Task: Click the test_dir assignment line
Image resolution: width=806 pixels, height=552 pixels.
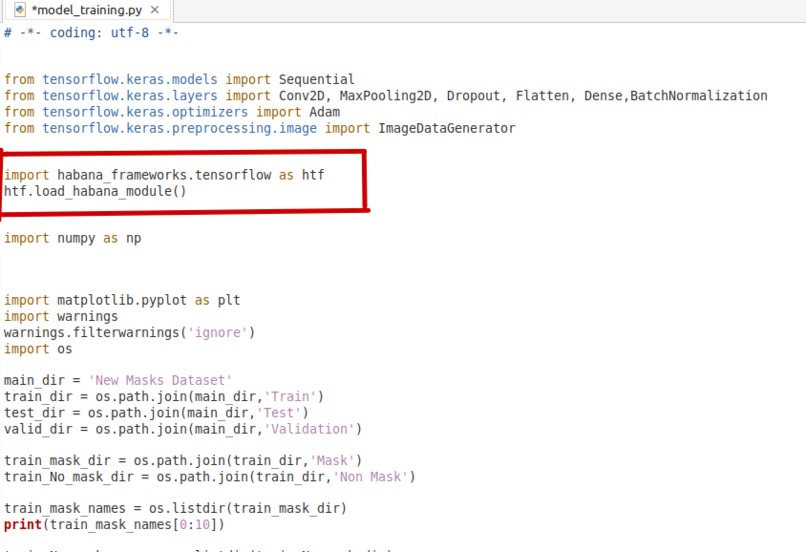Action: tap(156, 413)
